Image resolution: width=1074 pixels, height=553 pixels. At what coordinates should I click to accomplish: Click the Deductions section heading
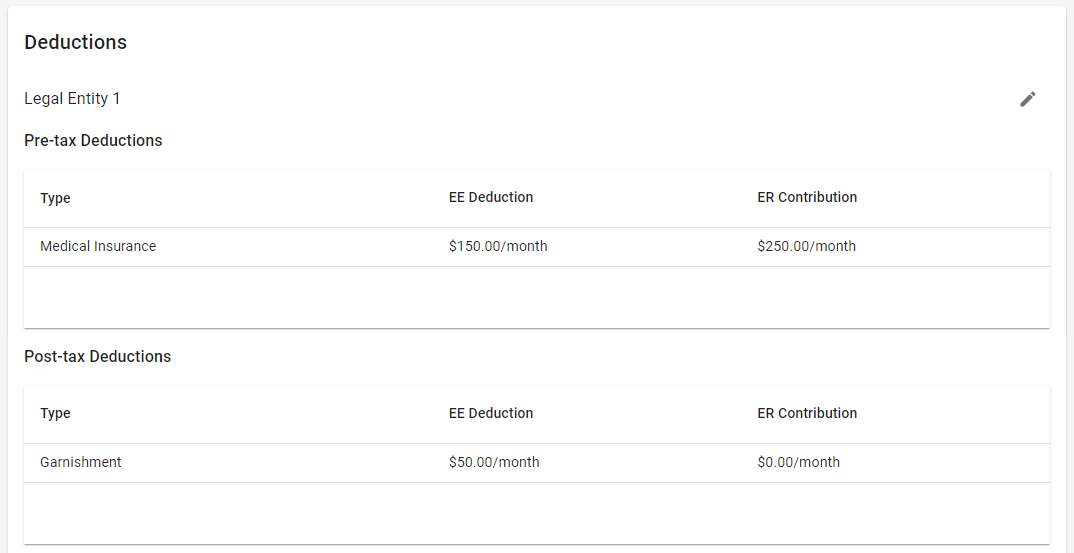[x=75, y=42]
